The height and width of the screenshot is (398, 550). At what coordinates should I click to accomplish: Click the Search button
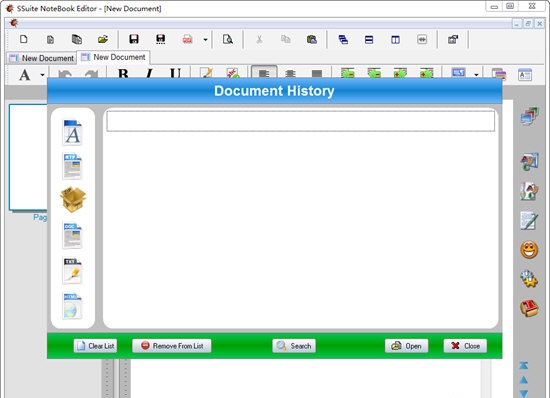tap(294, 346)
